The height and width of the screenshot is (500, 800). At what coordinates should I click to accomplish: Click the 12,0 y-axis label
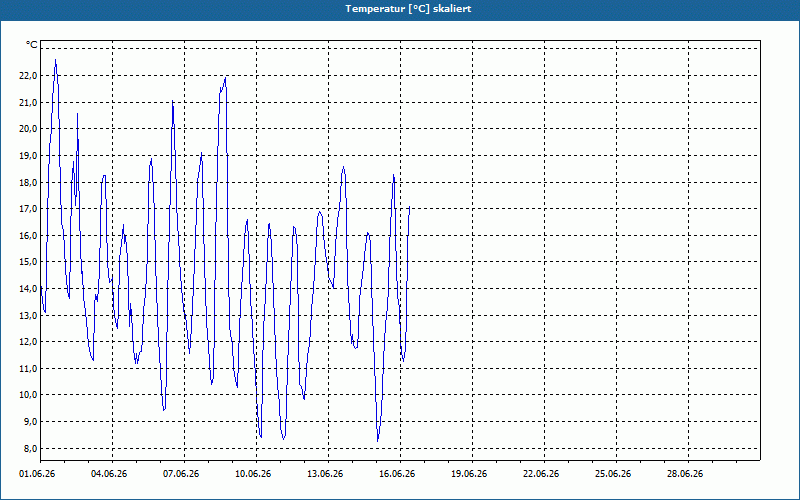pos(28,342)
